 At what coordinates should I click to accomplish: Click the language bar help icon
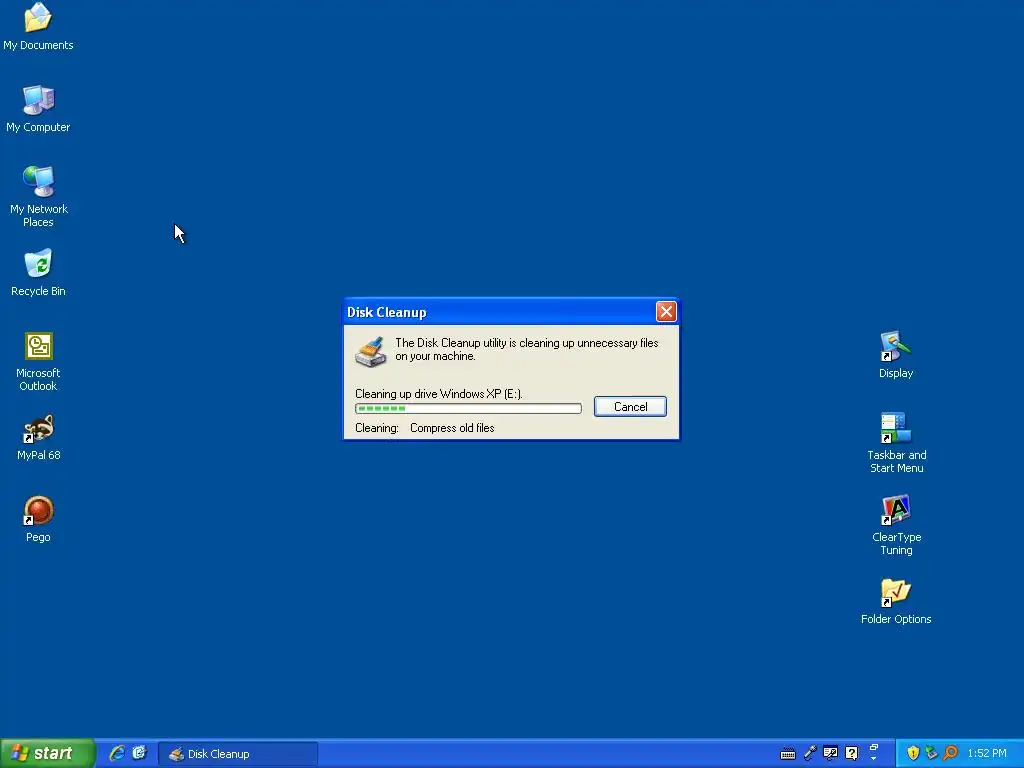(852, 753)
